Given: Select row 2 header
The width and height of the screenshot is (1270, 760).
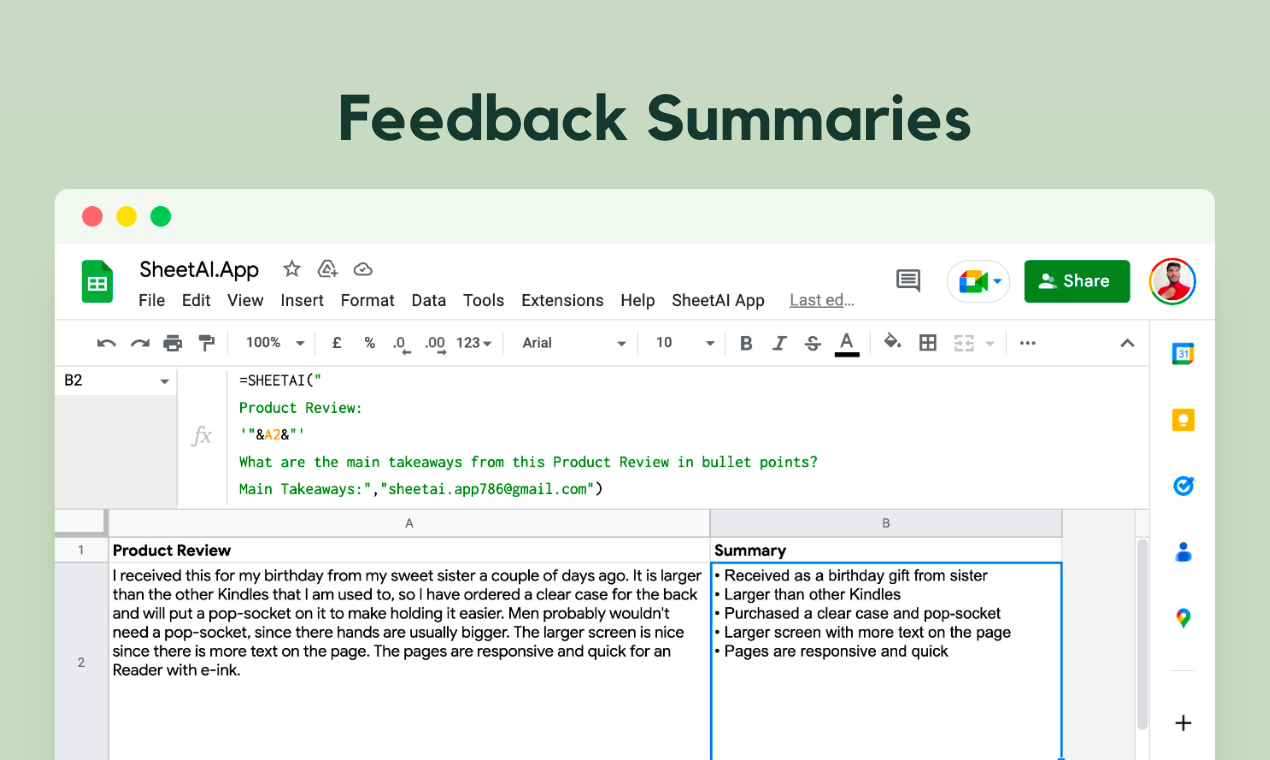Looking at the screenshot, I should [x=81, y=662].
